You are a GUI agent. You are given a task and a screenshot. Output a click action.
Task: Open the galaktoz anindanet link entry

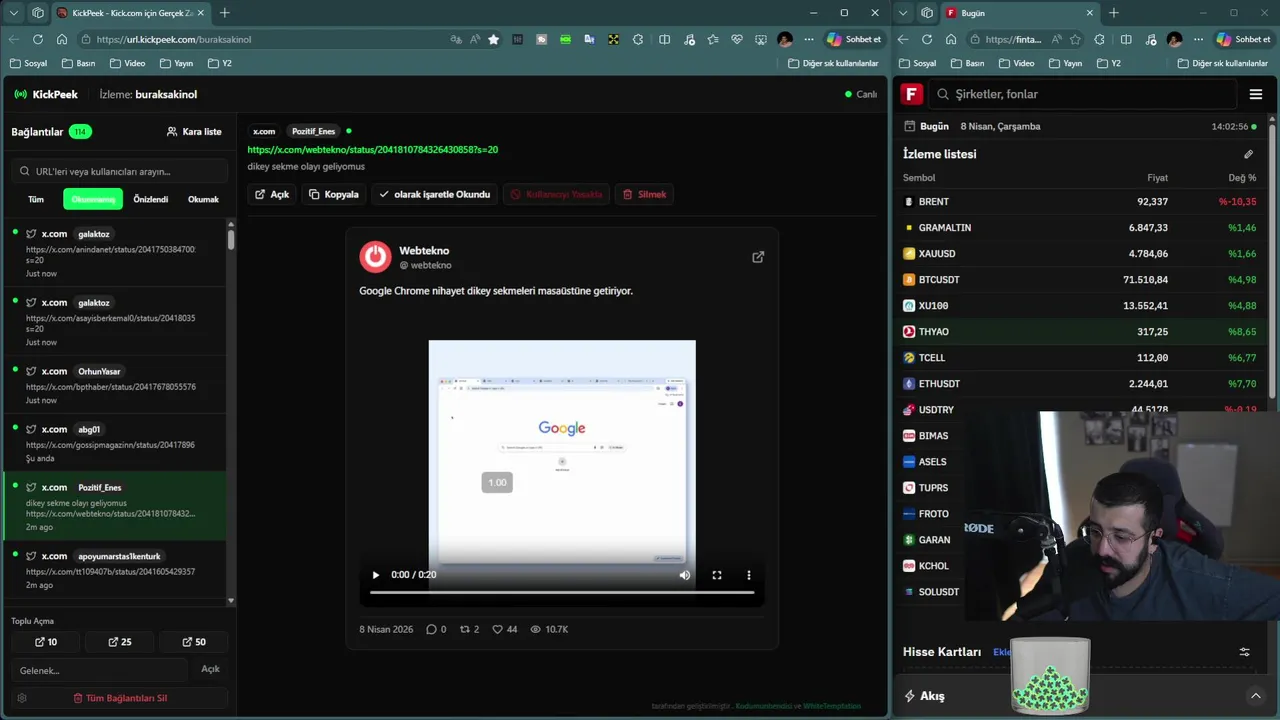(x=114, y=253)
